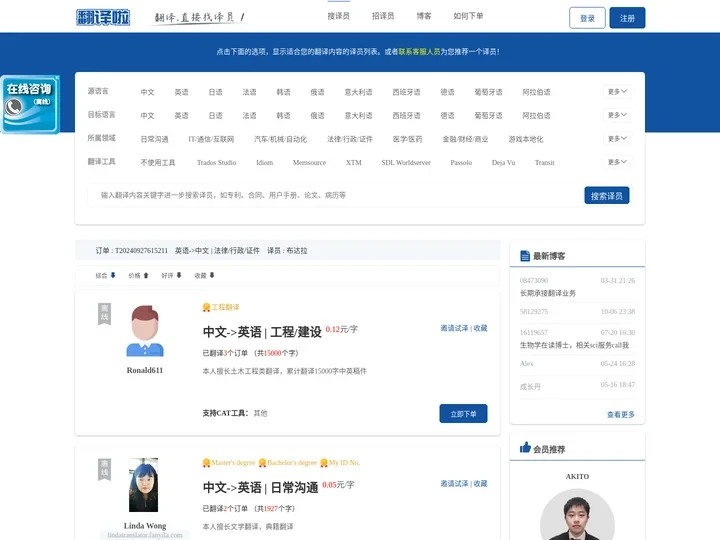Open blog post 生物学在读博士 entry
This screenshot has width=720, height=540.
pyautogui.click(x=574, y=345)
